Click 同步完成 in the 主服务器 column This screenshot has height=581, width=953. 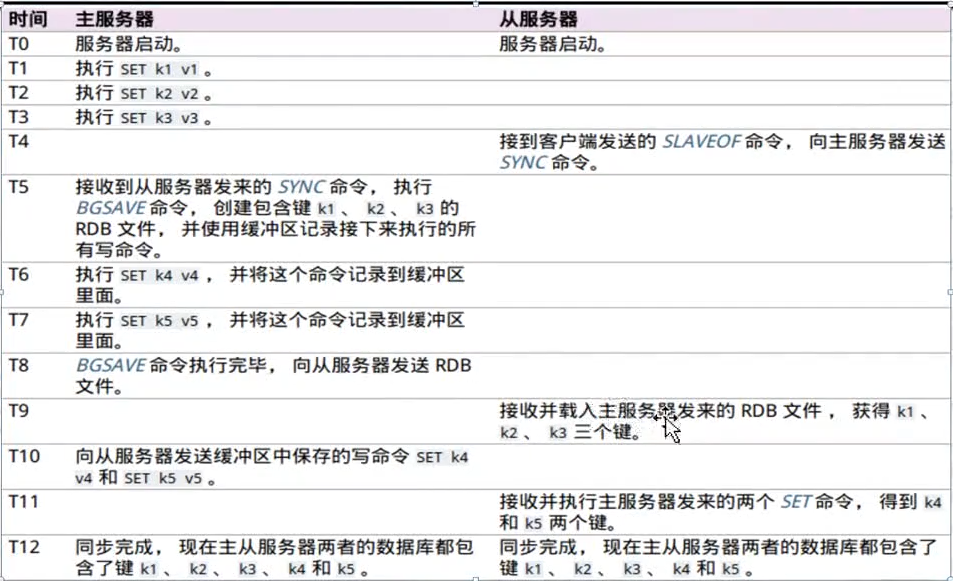[x=114, y=547]
